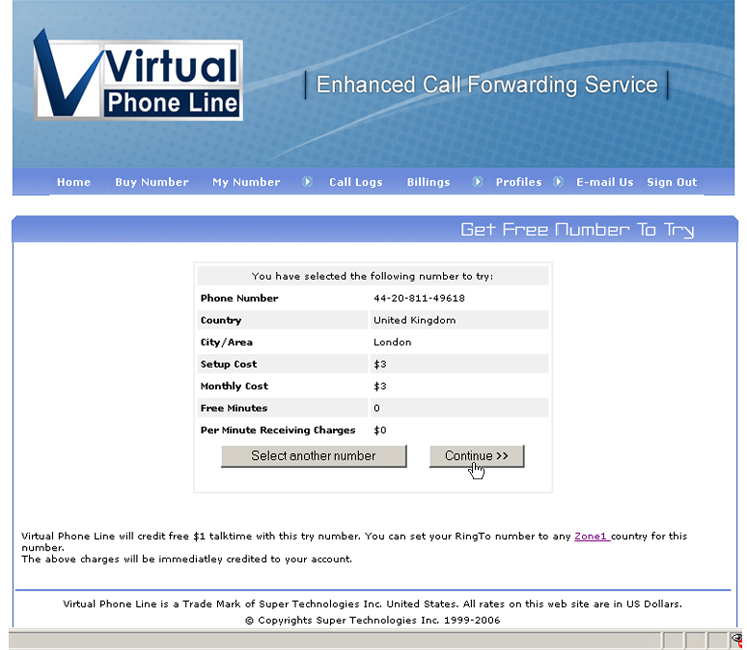Click the E-mail Us link
This screenshot has height=650, width=747.
[605, 182]
